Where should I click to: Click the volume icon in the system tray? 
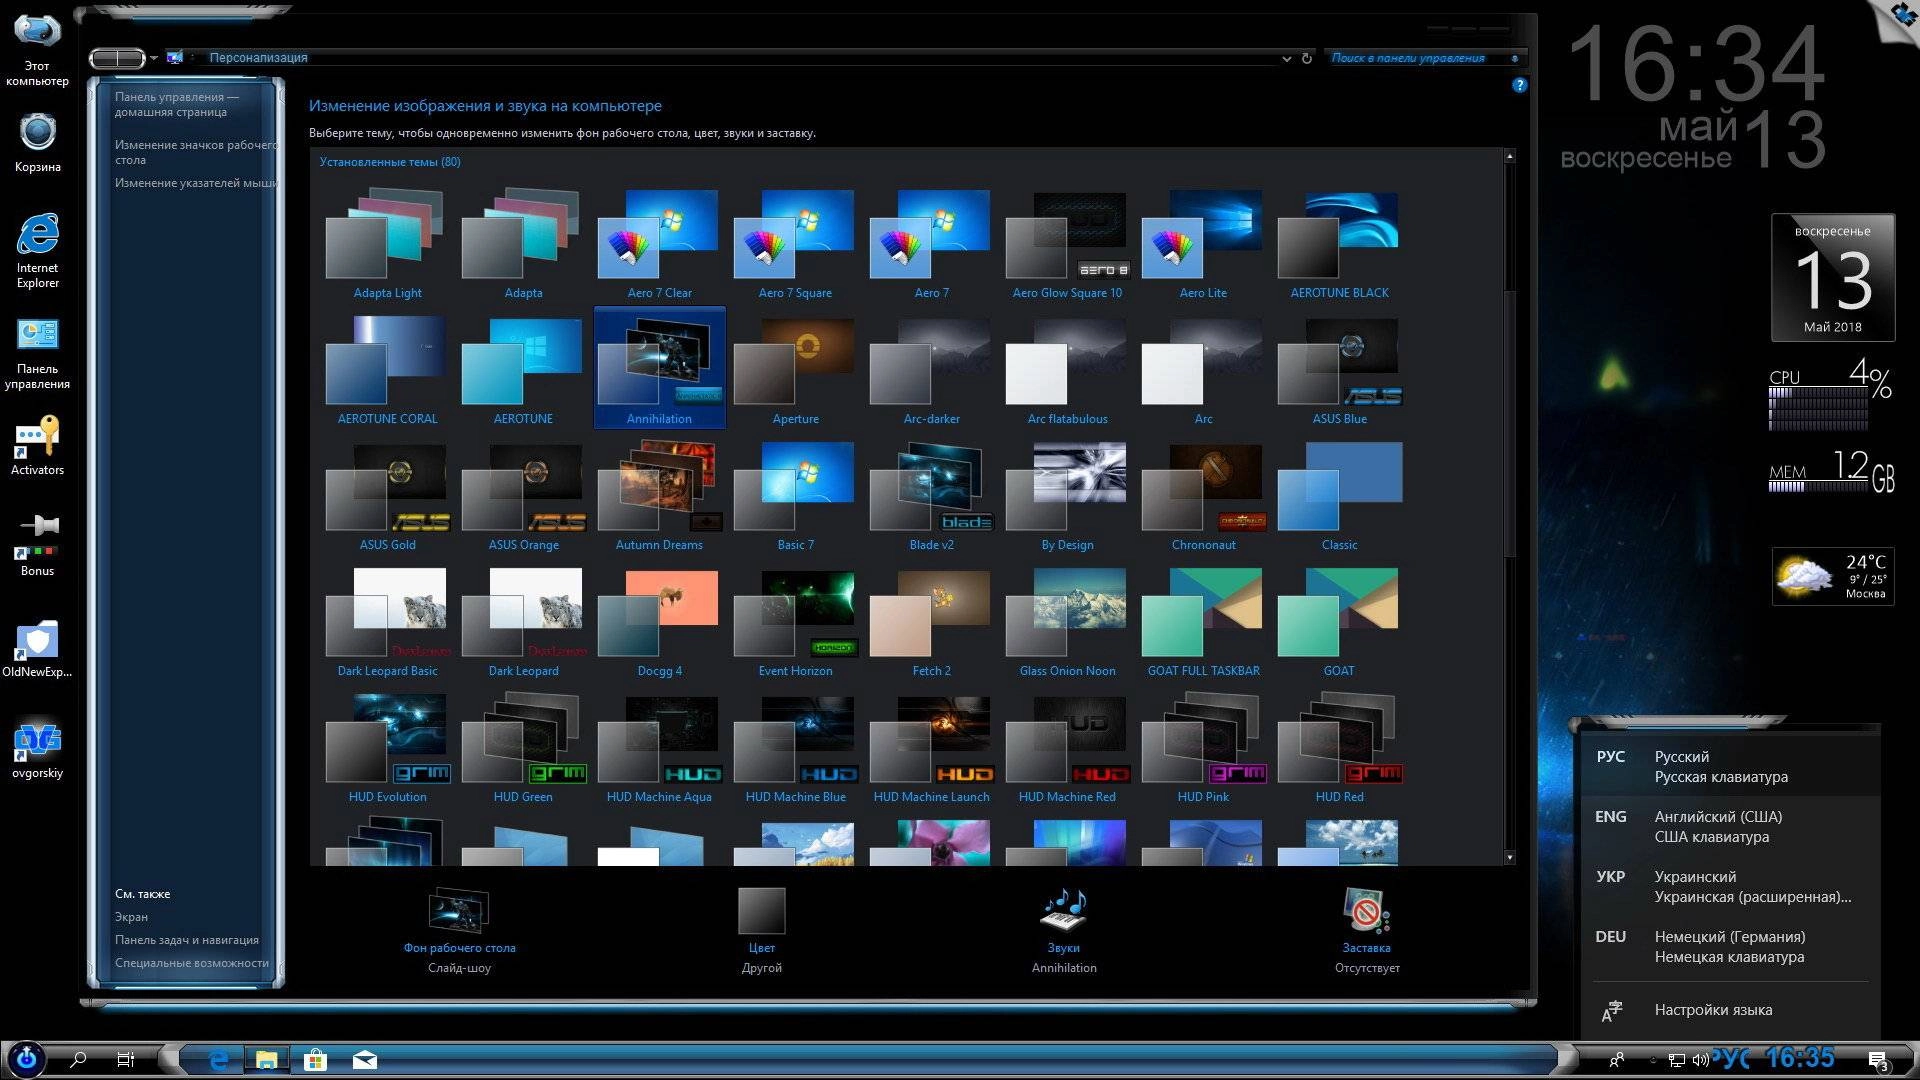(1700, 1058)
